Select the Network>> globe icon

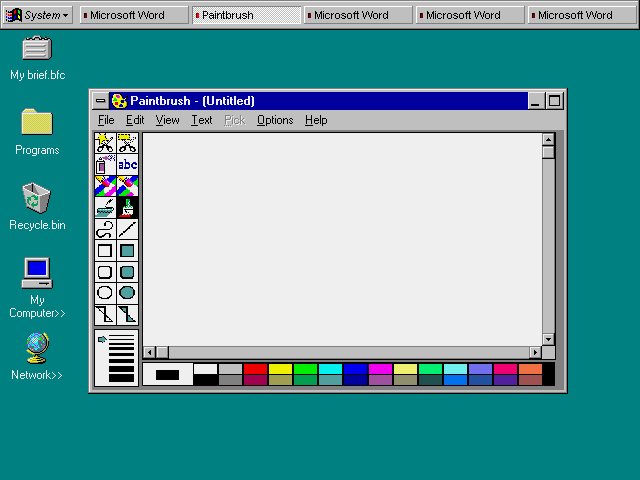click(x=37, y=357)
